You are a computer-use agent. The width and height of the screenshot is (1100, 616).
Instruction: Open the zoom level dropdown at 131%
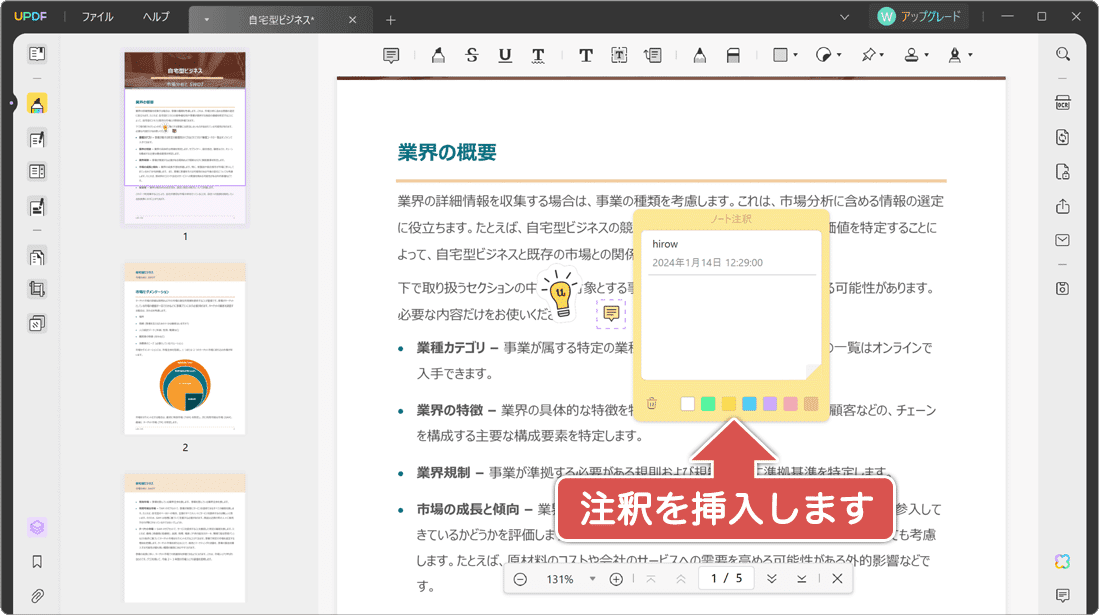click(592, 579)
